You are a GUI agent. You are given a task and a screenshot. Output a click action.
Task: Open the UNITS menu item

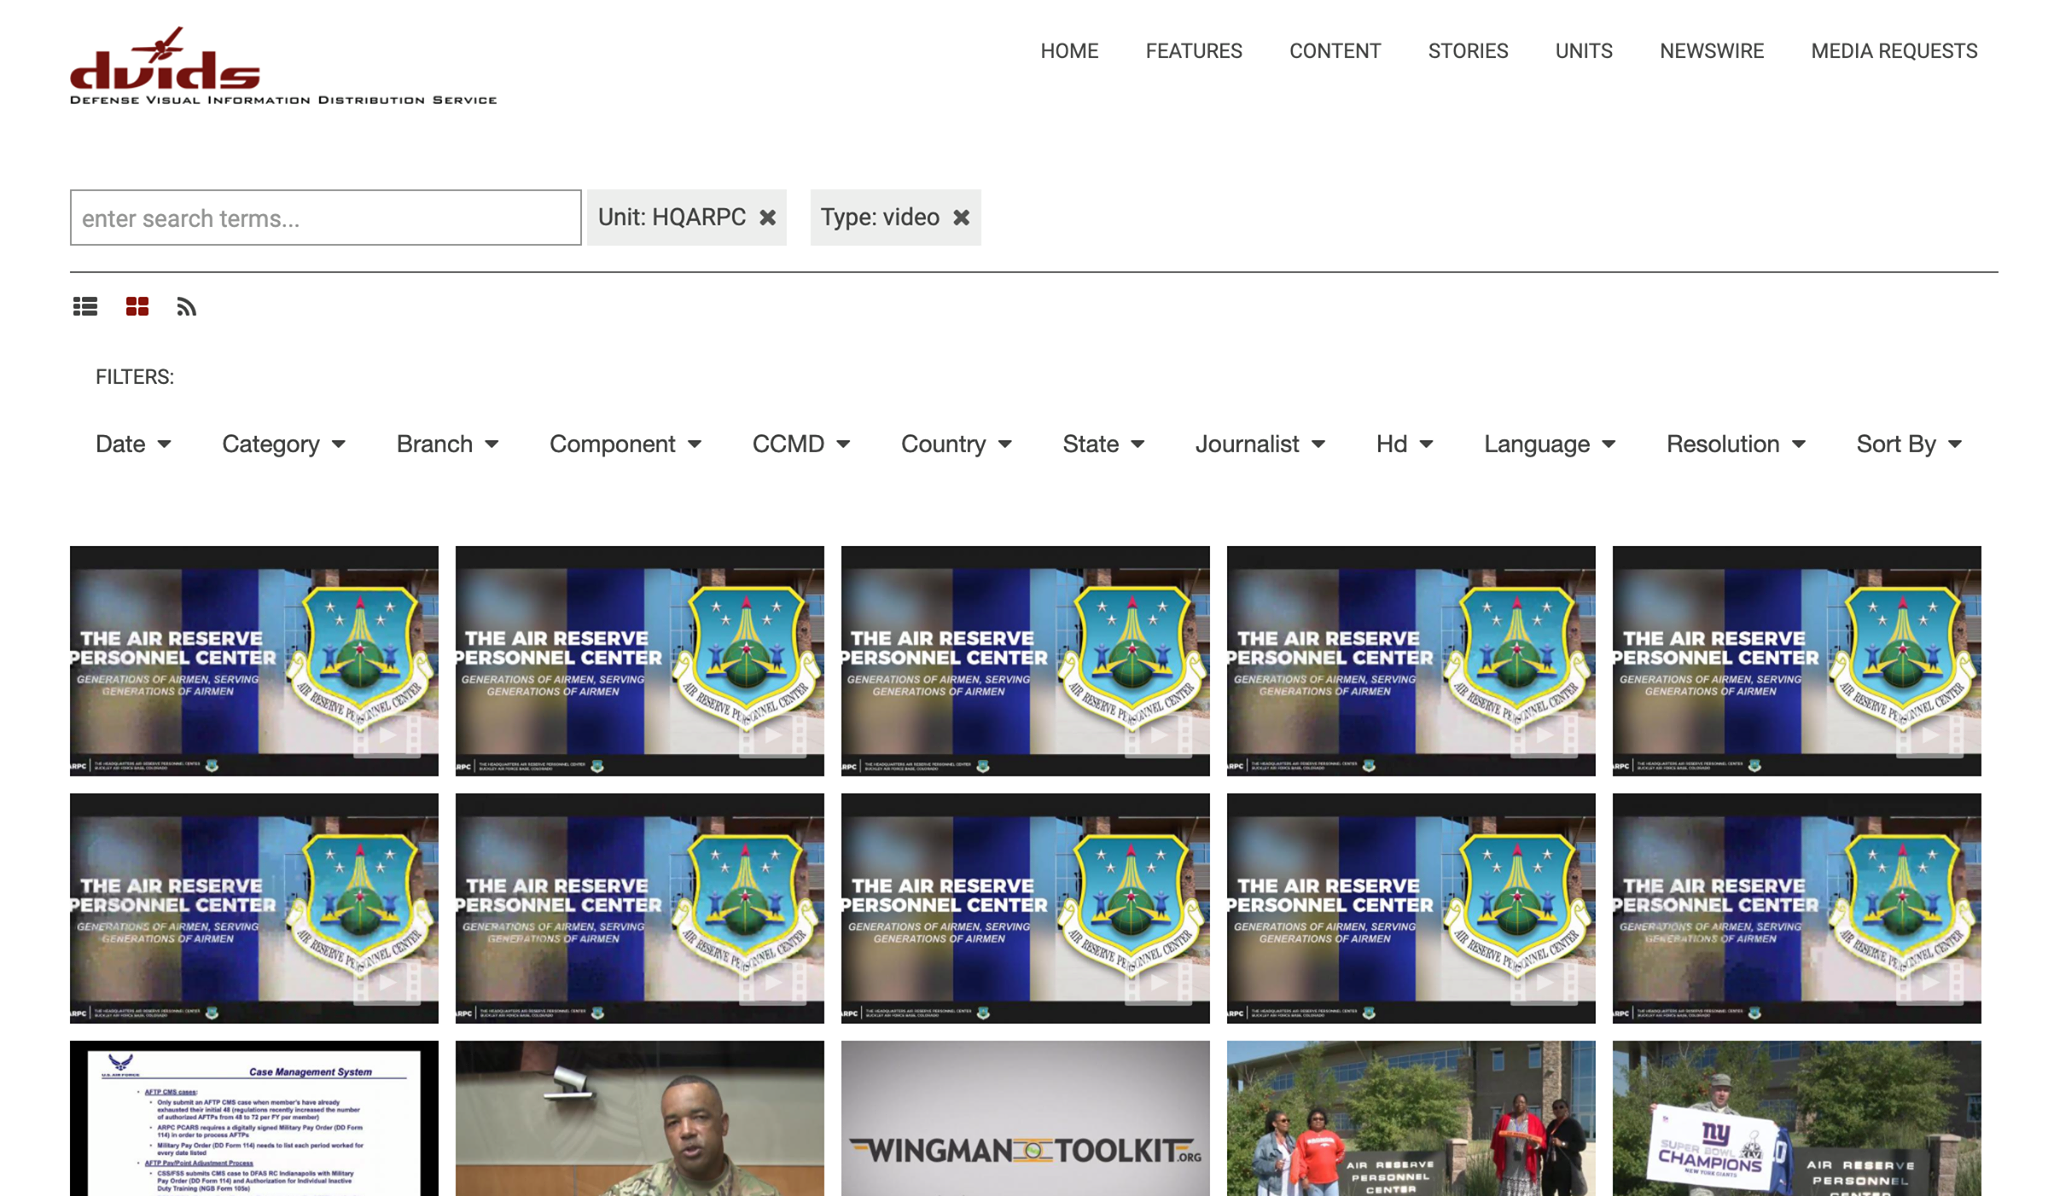1583,51
